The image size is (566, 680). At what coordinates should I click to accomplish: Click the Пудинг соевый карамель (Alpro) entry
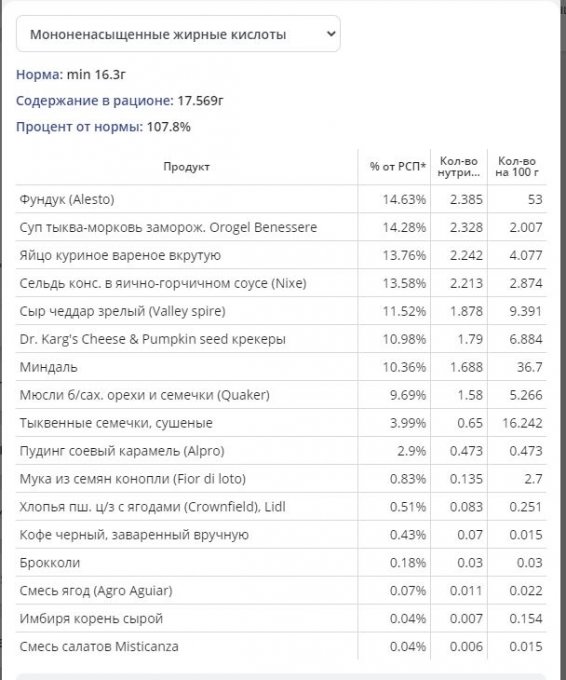pos(122,451)
